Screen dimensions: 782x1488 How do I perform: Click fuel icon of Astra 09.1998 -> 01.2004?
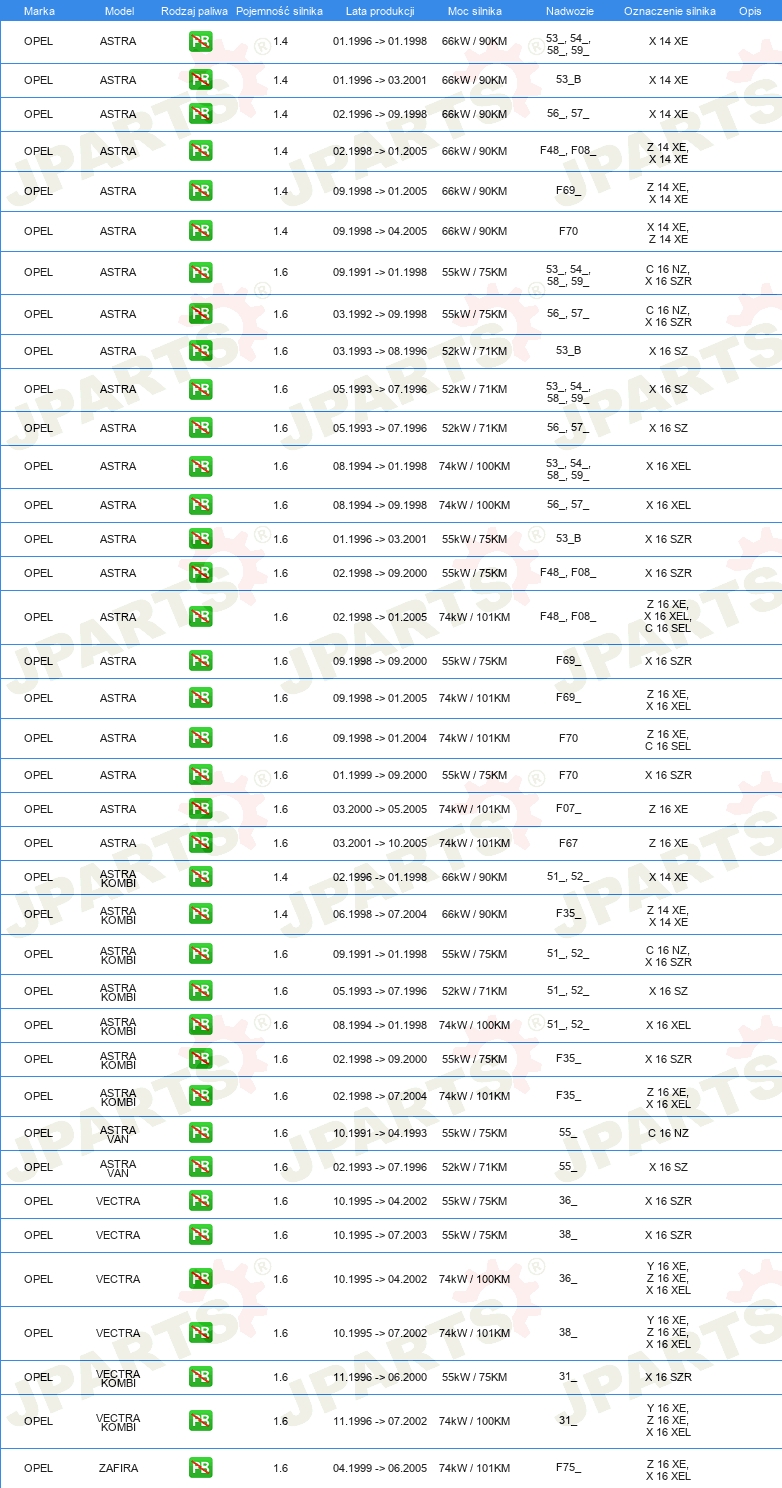pos(200,738)
